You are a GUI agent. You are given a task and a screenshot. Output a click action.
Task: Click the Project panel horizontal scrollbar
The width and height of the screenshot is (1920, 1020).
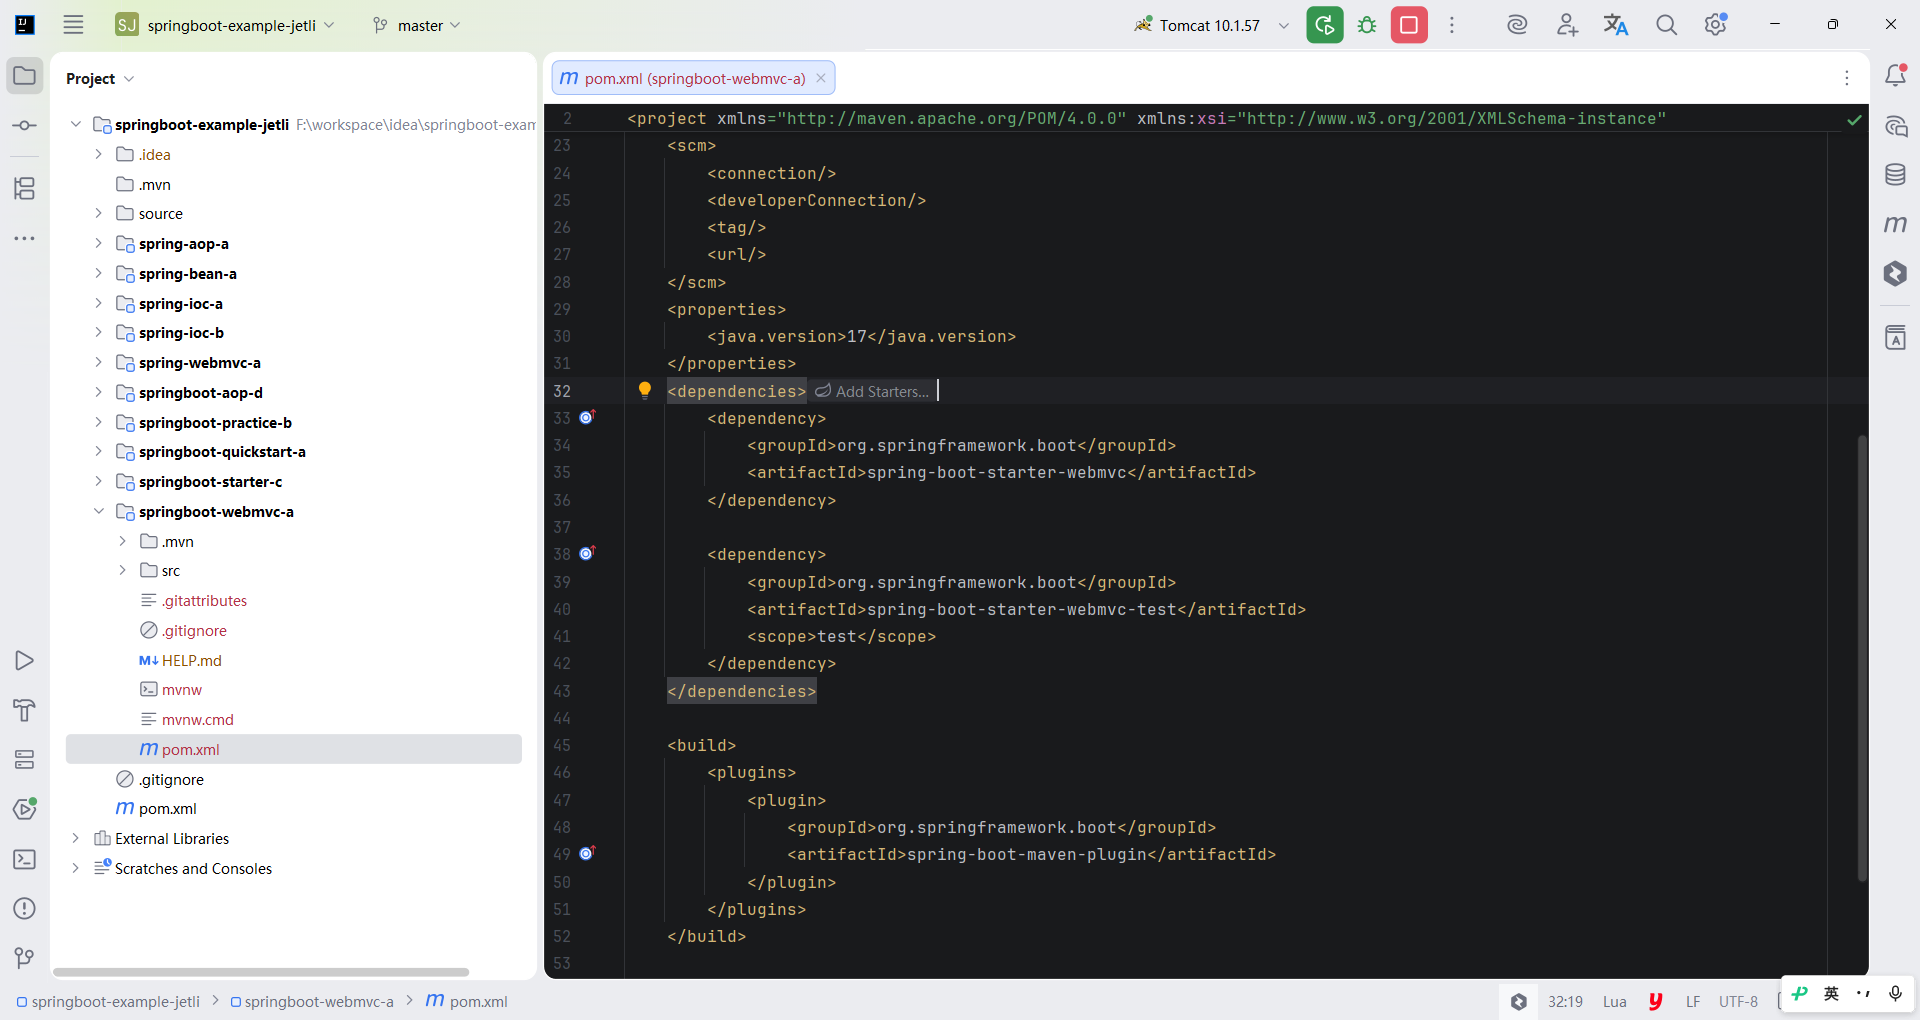tap(261, 972)
